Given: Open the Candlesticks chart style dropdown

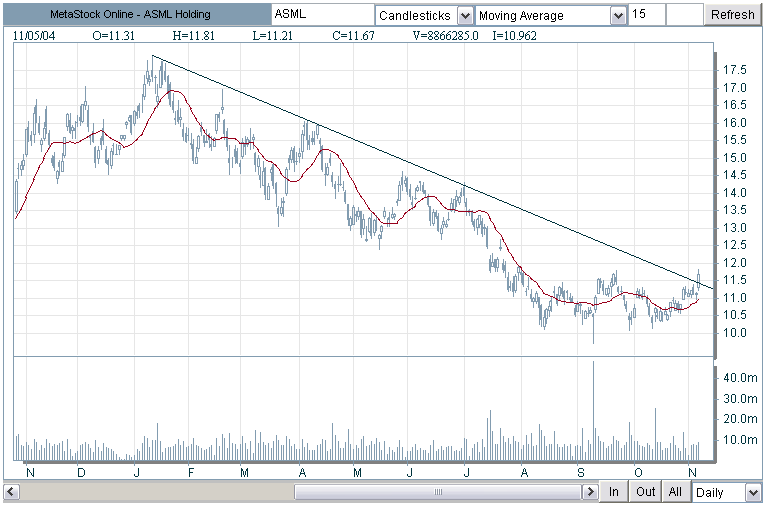Looking at the screenshot, I should 465,16.
